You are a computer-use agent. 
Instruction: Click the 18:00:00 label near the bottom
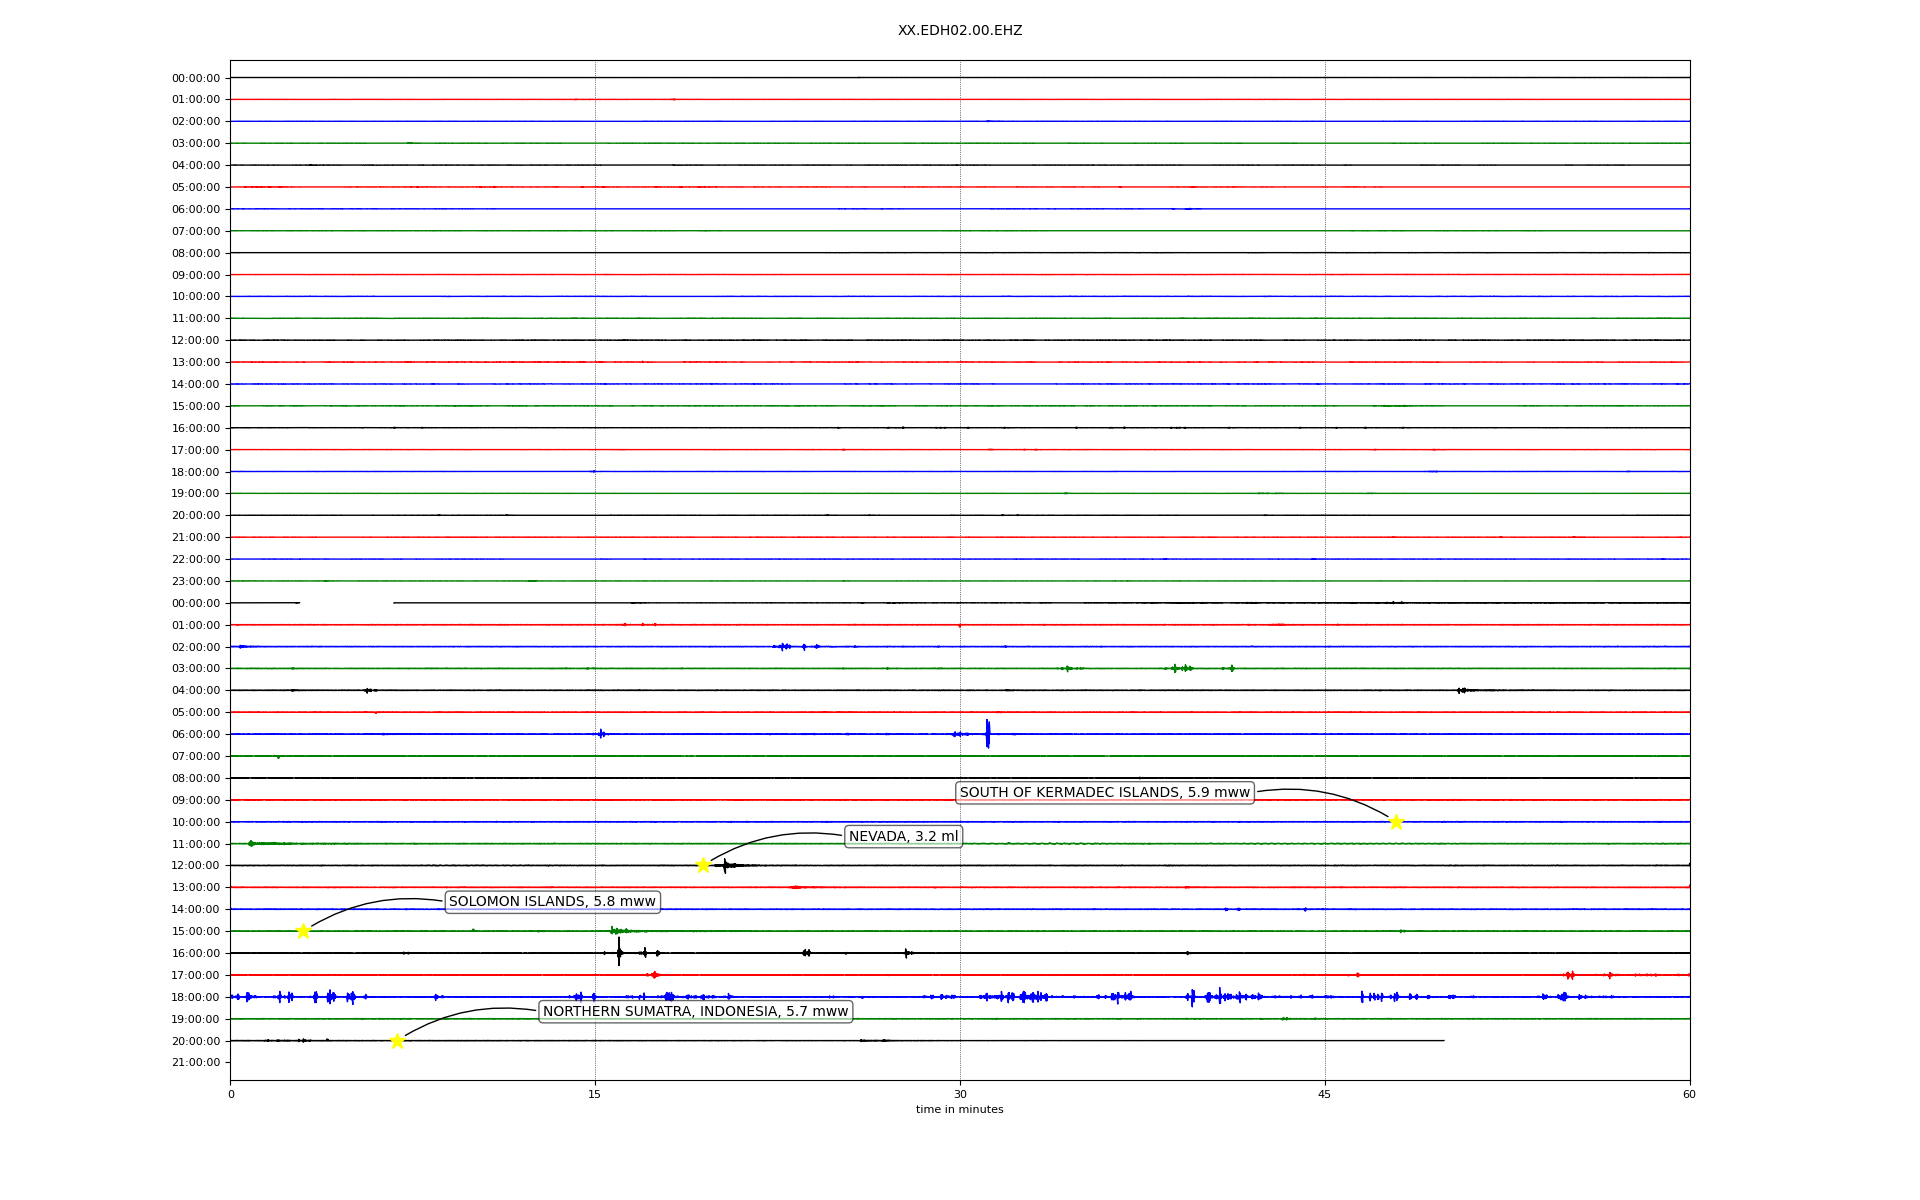pos(195,997)
